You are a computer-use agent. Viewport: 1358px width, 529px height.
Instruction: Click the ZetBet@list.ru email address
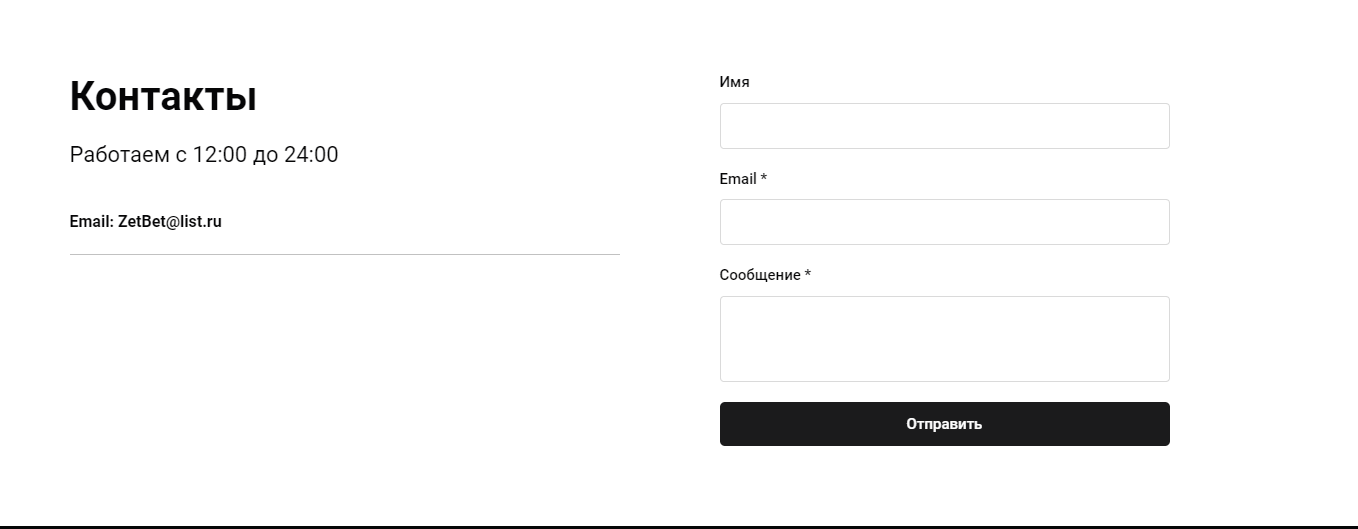169,222
